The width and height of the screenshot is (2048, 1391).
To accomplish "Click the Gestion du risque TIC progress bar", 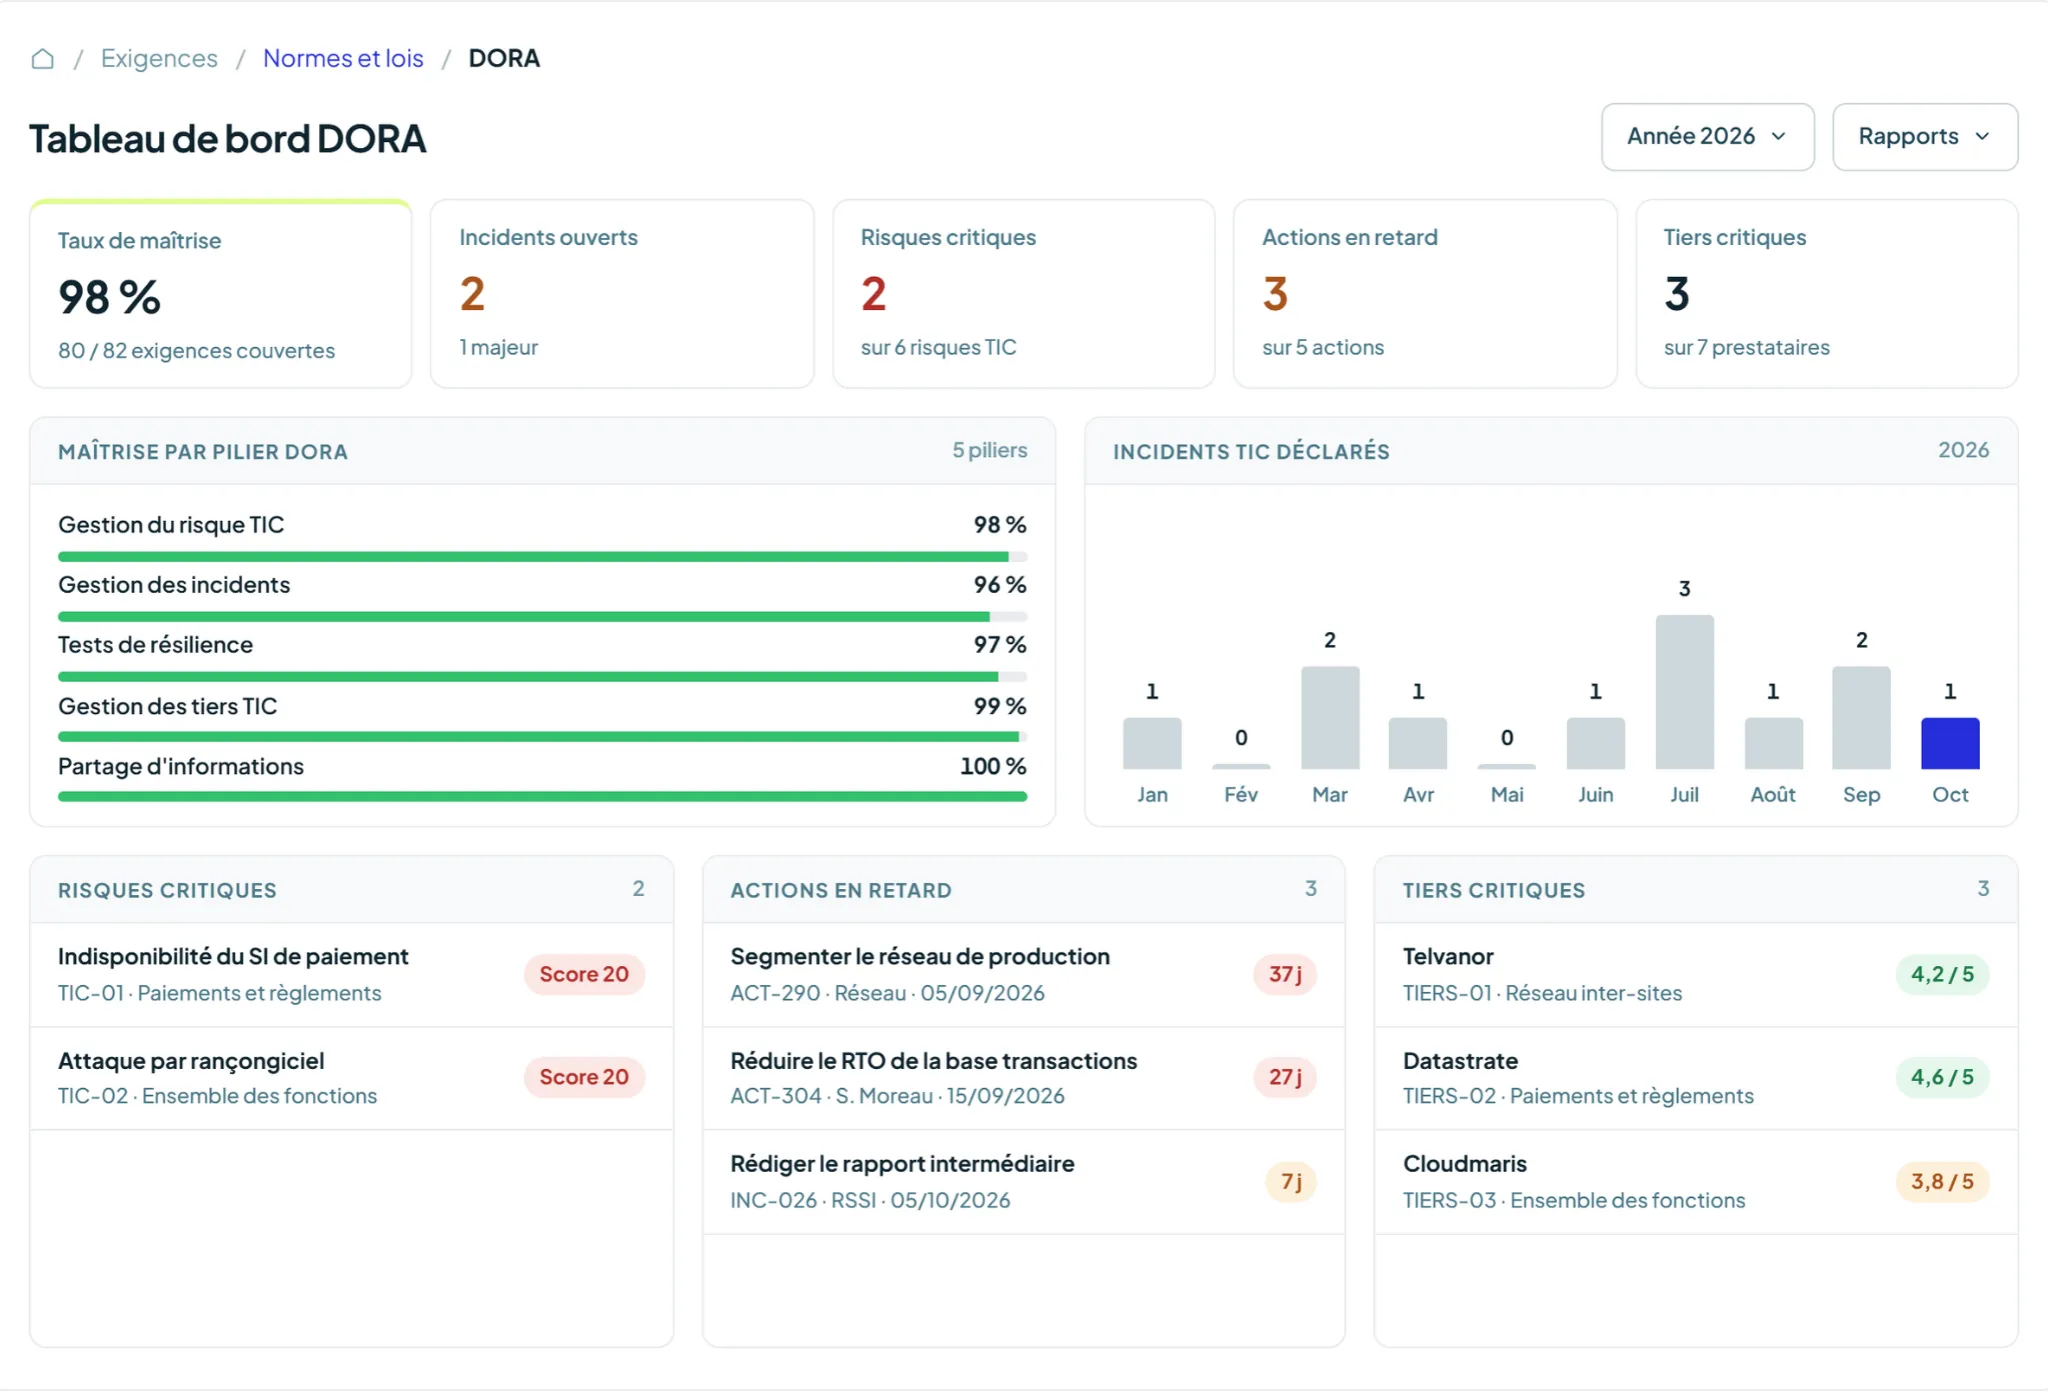I will [x=542, y=557].
